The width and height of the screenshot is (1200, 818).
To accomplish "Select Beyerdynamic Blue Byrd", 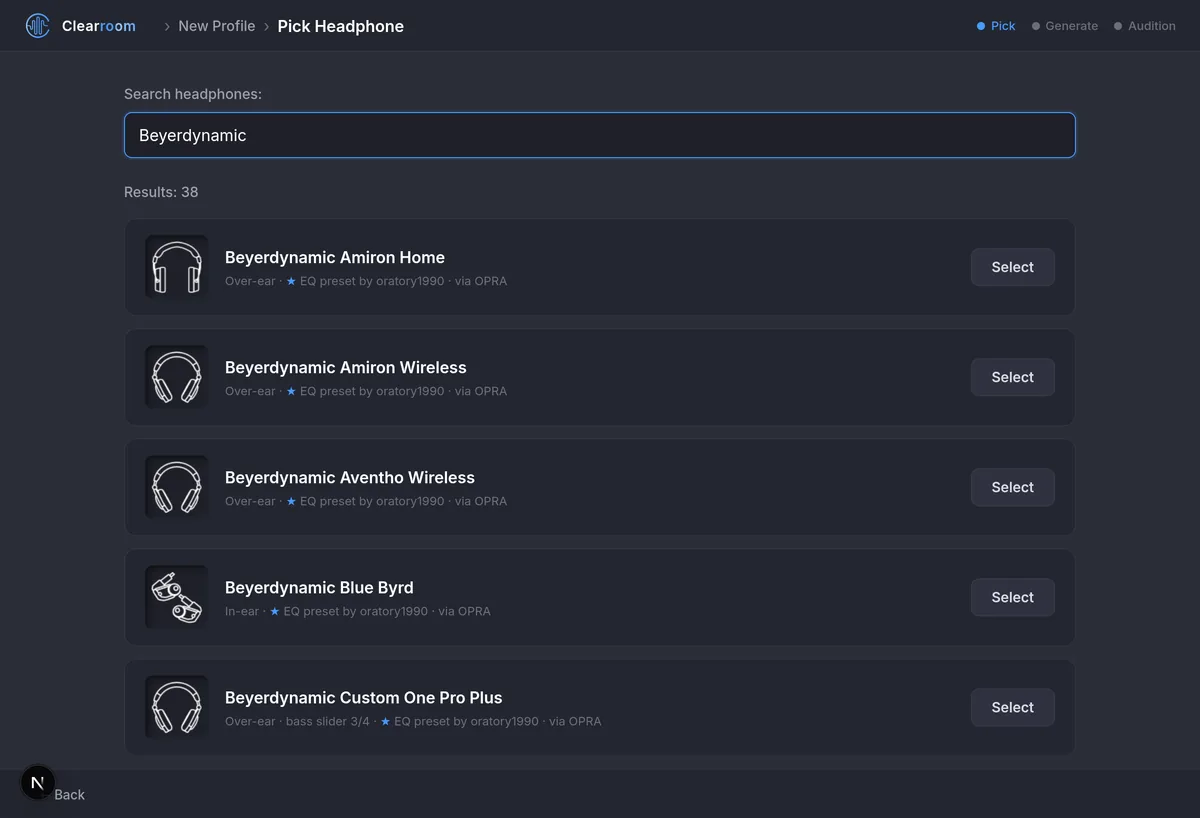I will (1012, 597).
